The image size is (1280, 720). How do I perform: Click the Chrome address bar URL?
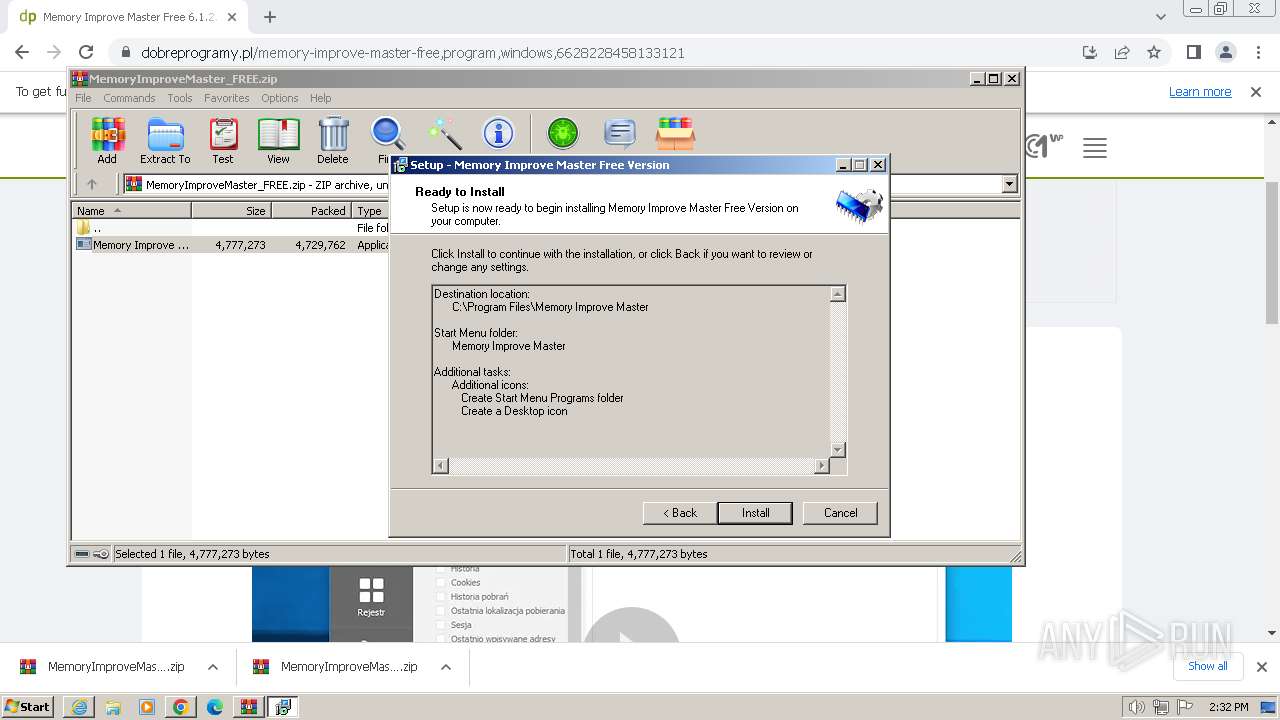click(413, 53)
